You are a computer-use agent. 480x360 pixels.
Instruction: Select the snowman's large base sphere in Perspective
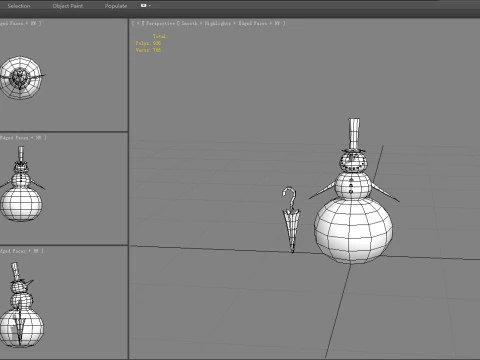click(x=353, y=231)
